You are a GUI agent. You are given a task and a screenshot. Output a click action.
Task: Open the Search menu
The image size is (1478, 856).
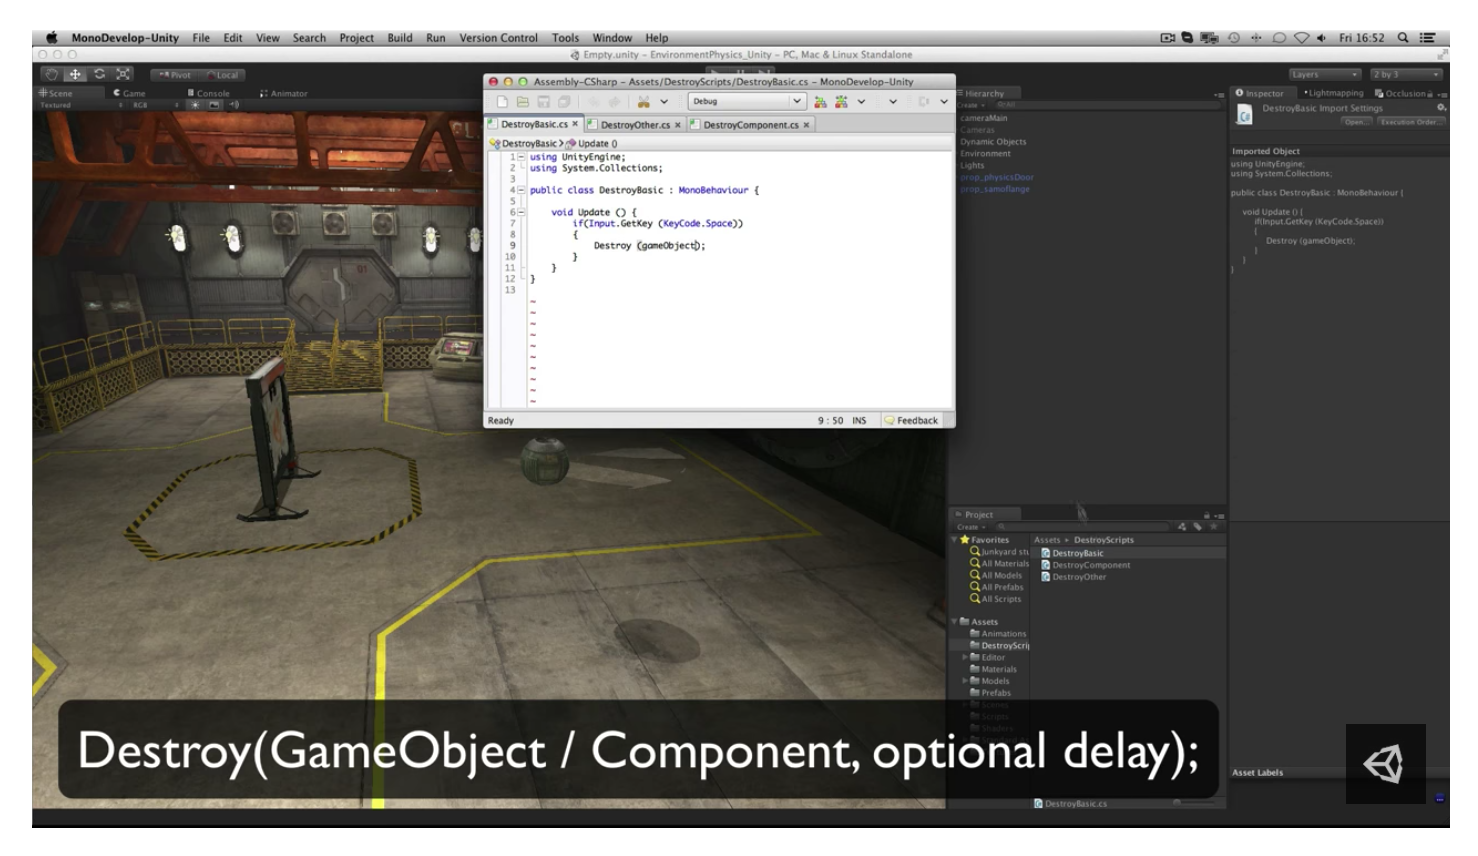point(309,38)
